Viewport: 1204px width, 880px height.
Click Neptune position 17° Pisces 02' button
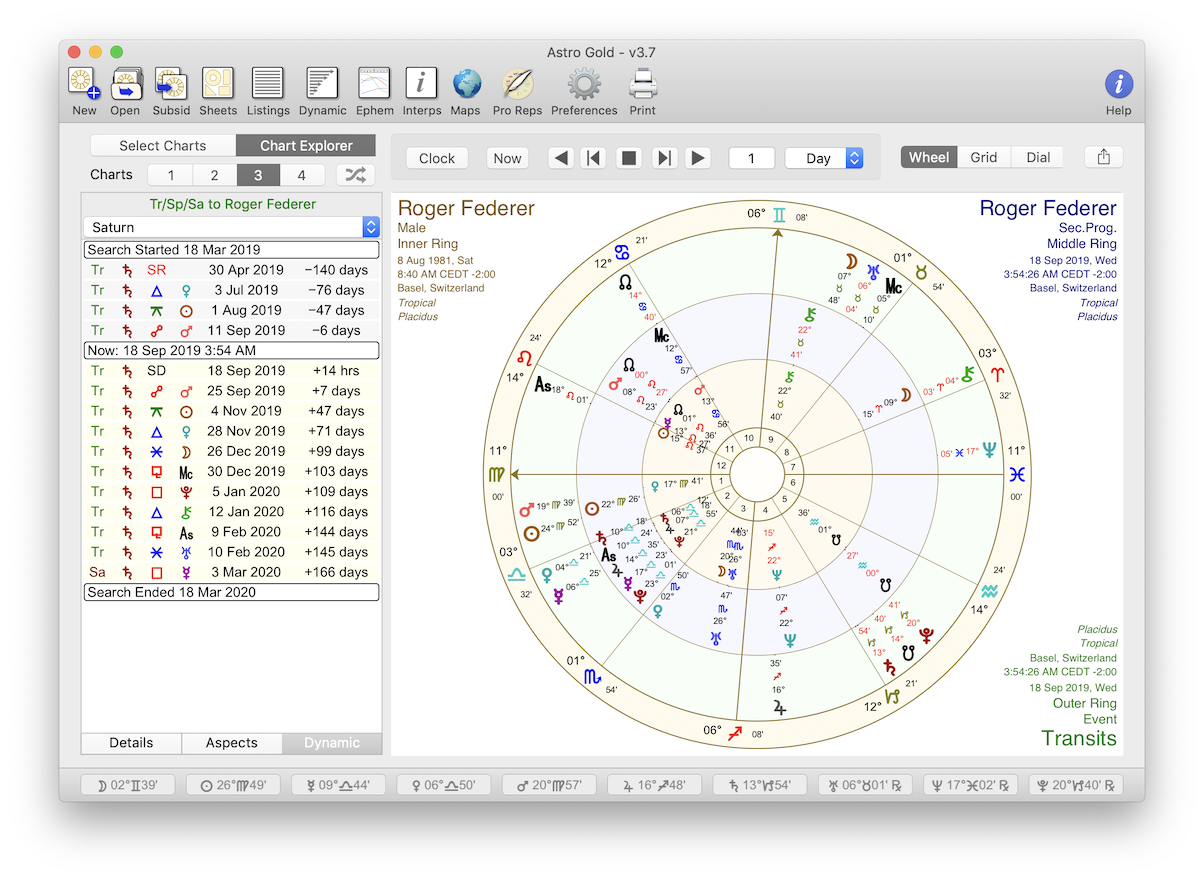click(x=970, y=786)
